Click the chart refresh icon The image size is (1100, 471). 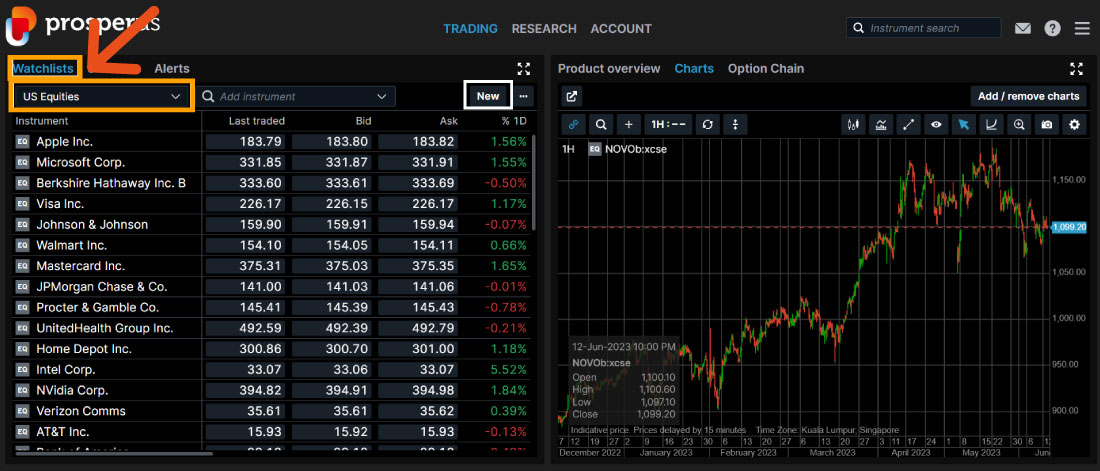[707, 124]
